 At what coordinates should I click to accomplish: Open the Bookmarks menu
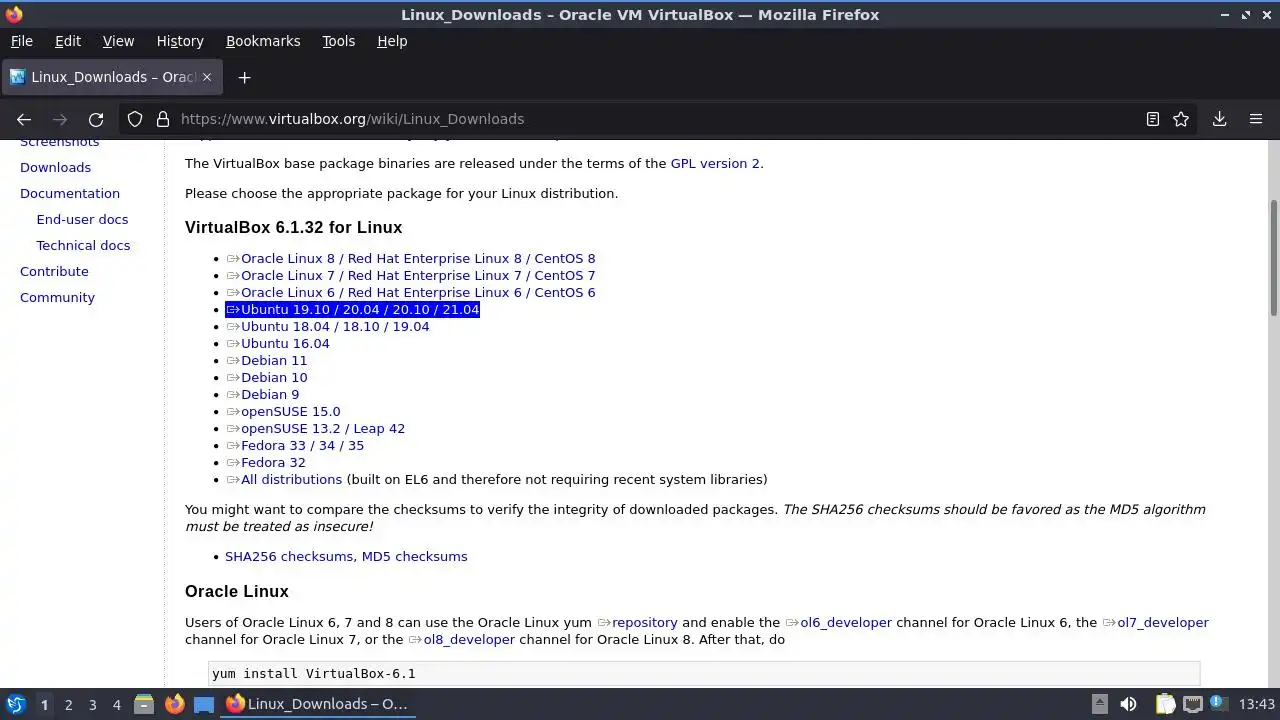[x=263, y=41]
